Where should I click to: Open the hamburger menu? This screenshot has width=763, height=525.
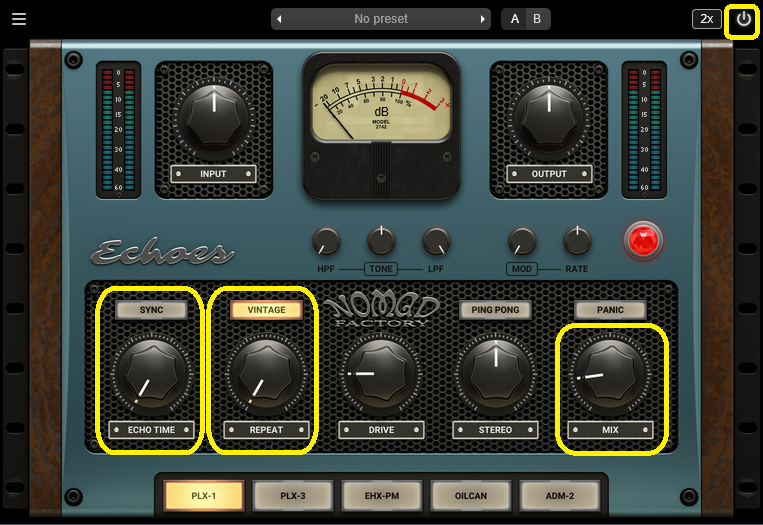click(19, 19)
